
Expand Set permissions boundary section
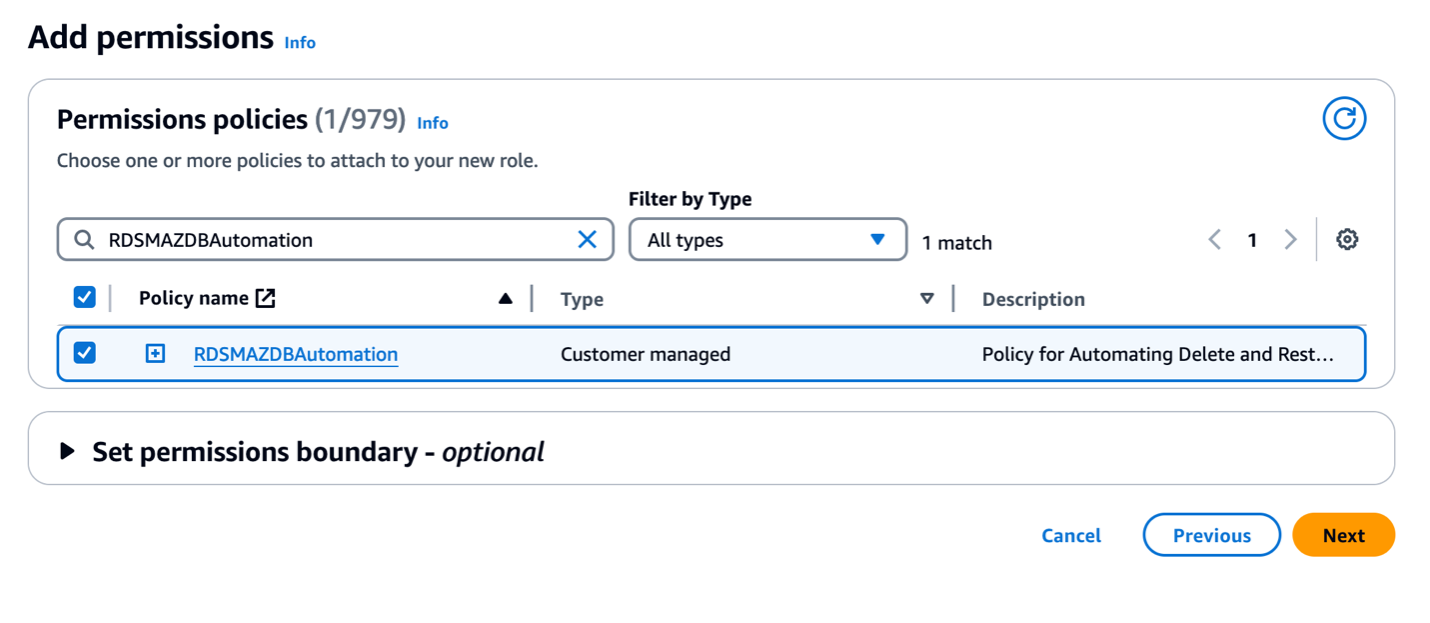pyautogui.click(x=68, y=452)
